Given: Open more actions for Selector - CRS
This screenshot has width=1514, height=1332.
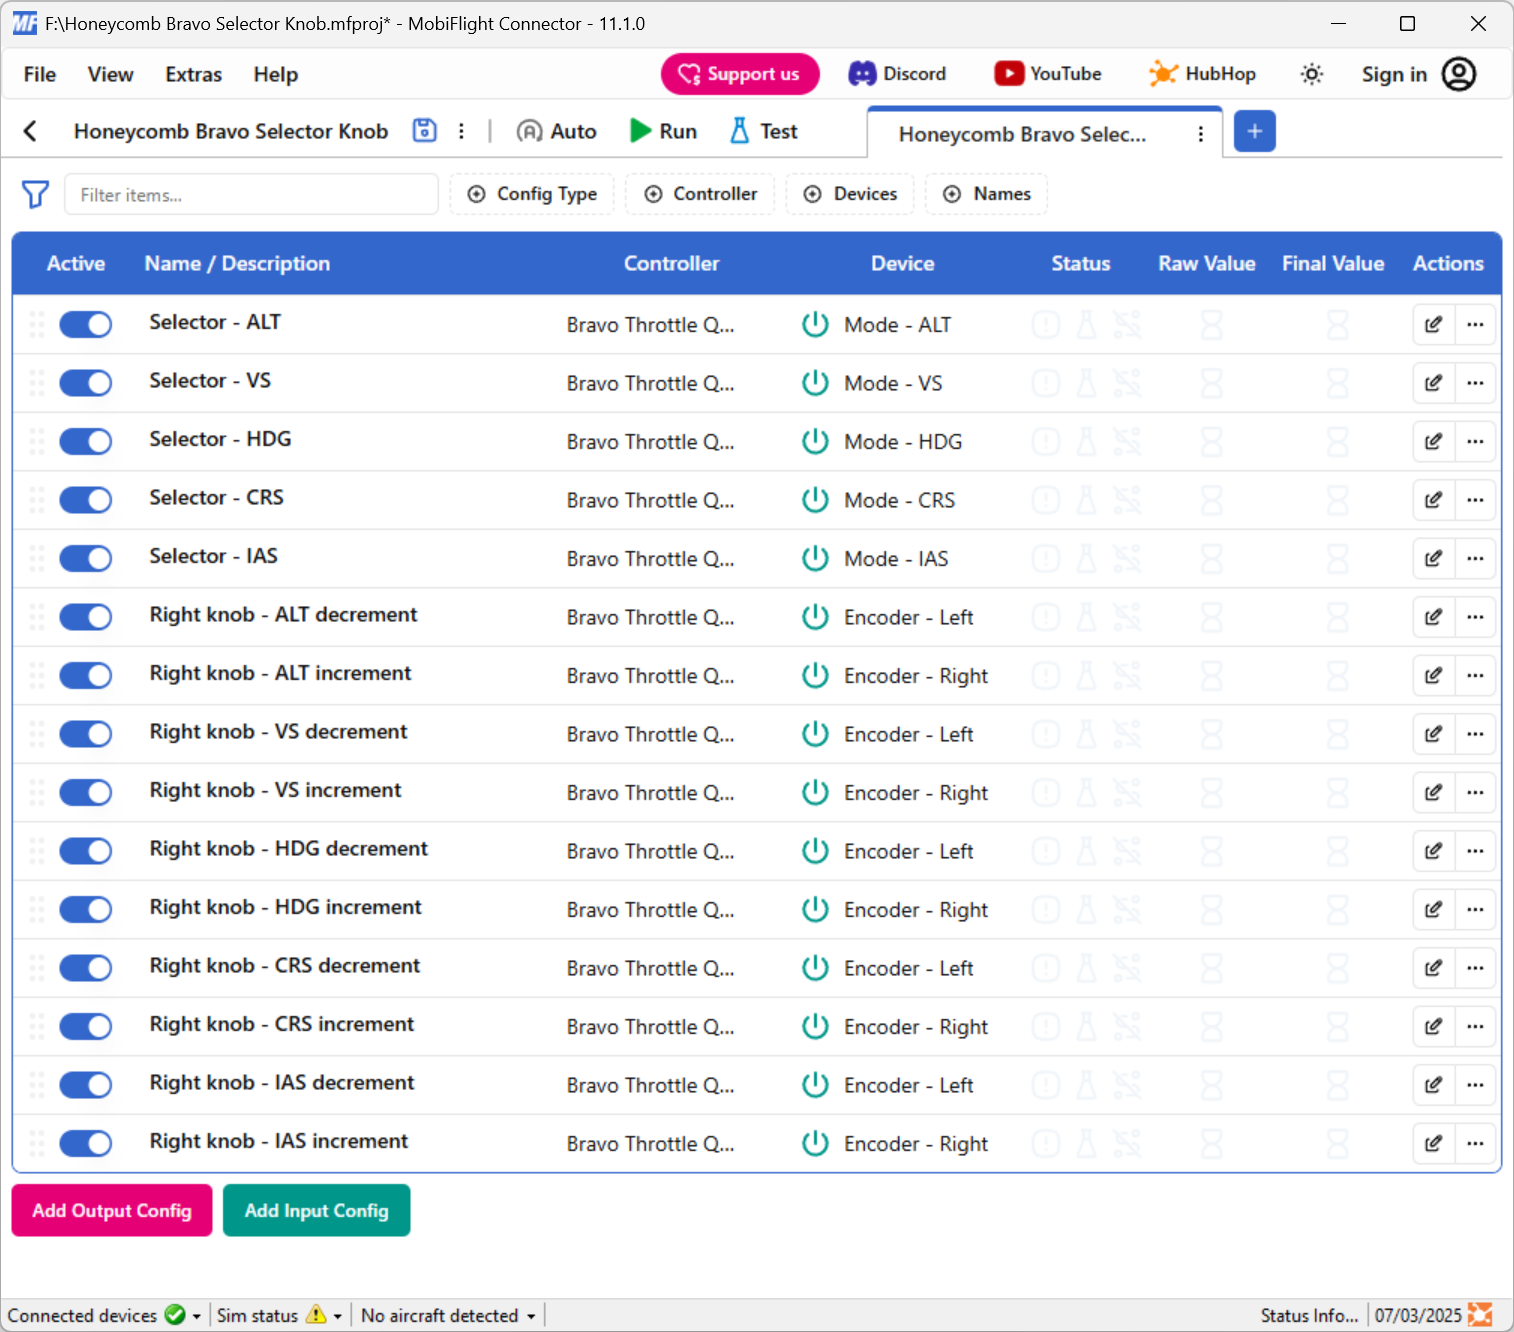Looking at the screenshot, I should pos(1475,500).
